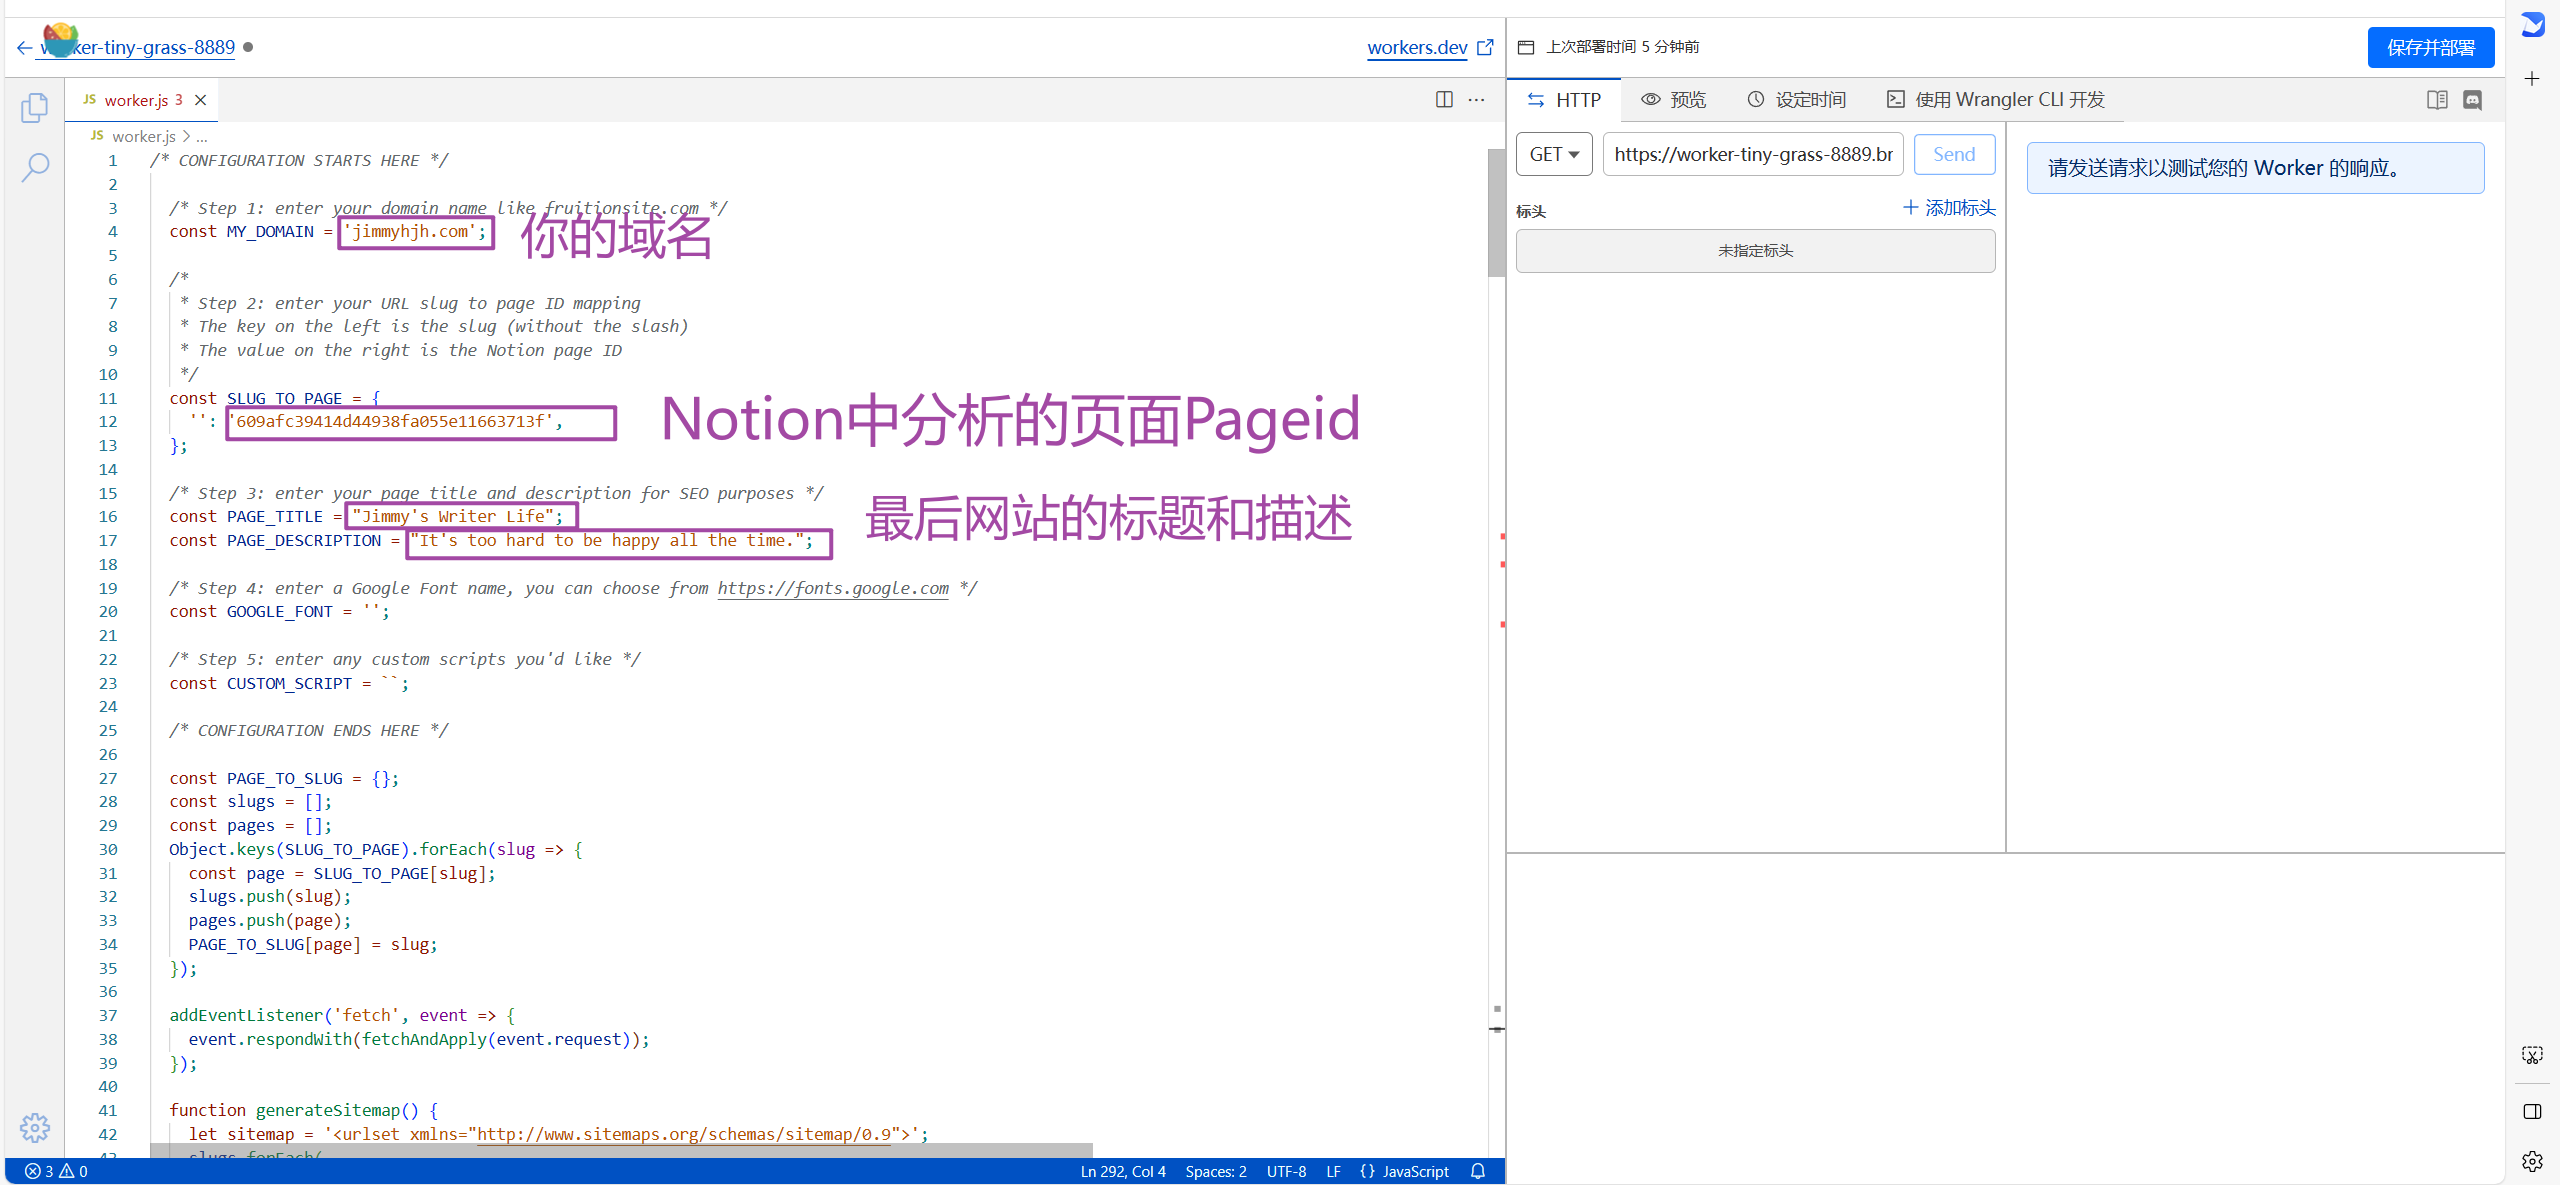Send the HTTP request
This screenshot has width=2560, height=1185.
(x=1954, y=155)
